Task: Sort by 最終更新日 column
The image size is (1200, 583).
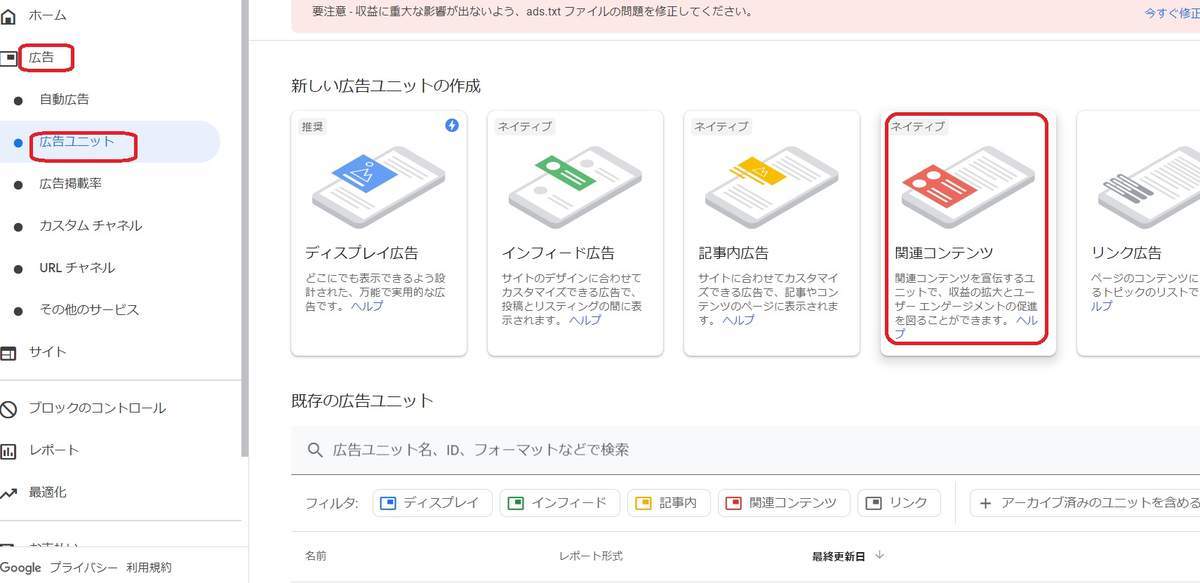Action: point(838,555)
